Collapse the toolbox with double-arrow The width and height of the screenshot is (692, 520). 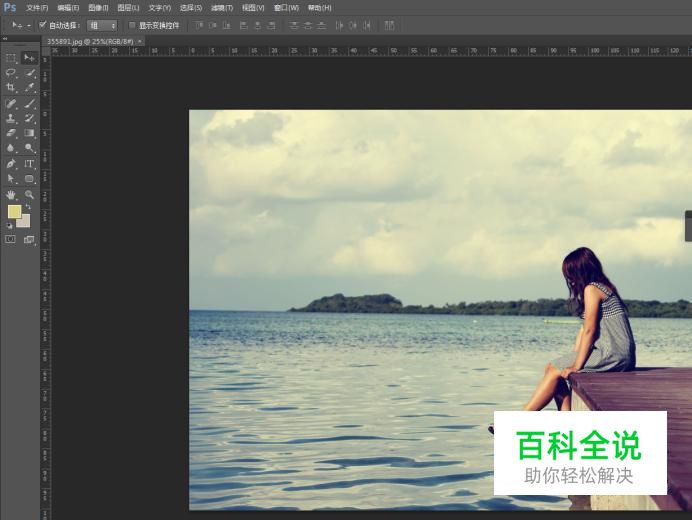(5, 39)
